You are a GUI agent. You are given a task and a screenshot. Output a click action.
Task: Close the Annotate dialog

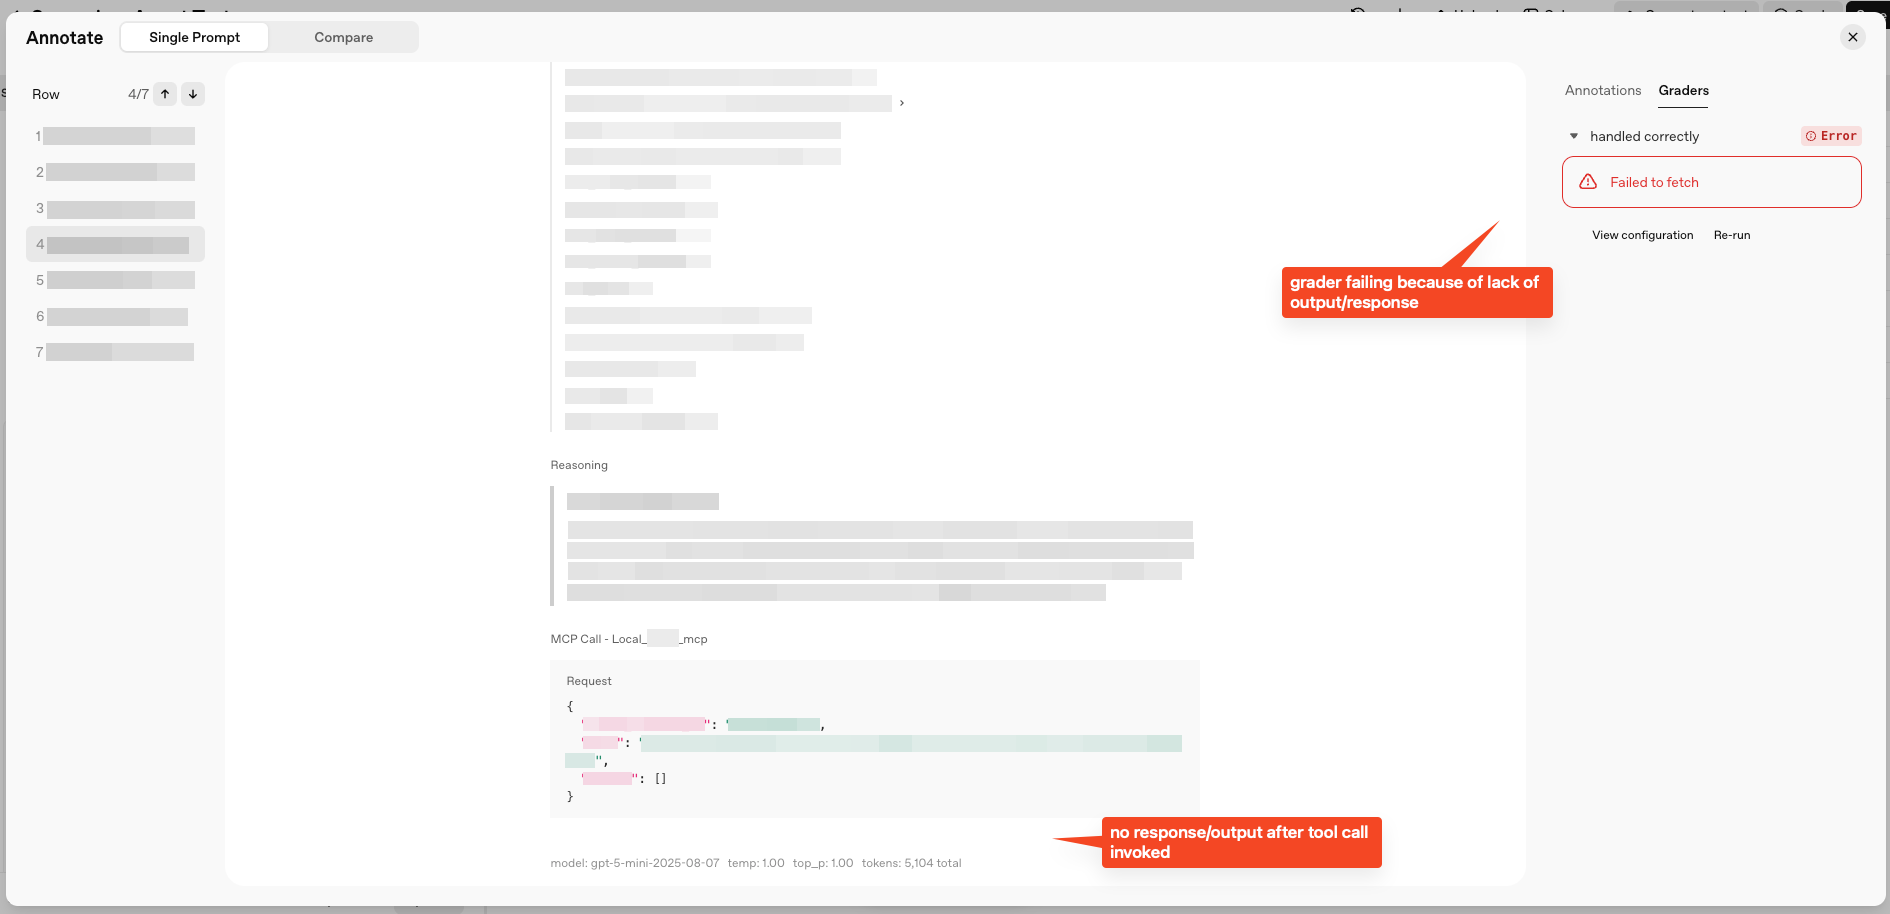(1853, 37)
